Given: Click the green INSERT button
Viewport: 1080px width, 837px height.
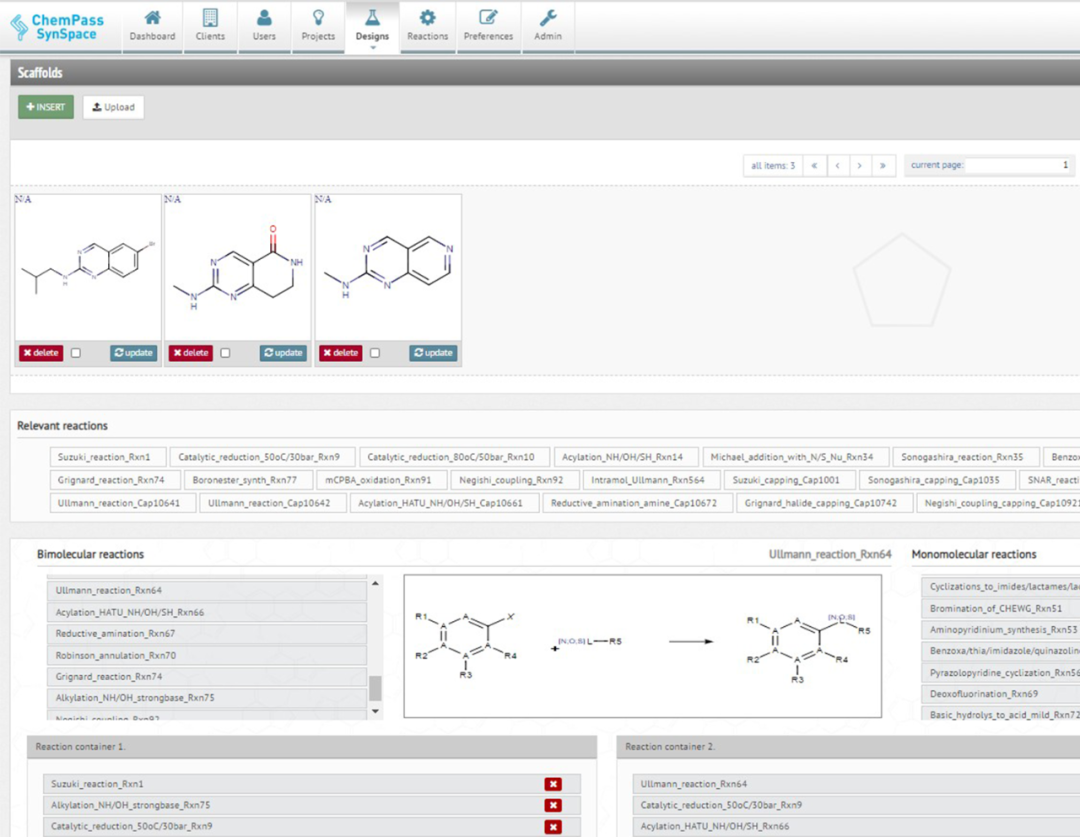Looking at the screenshot, I should (x=46, y=107).
